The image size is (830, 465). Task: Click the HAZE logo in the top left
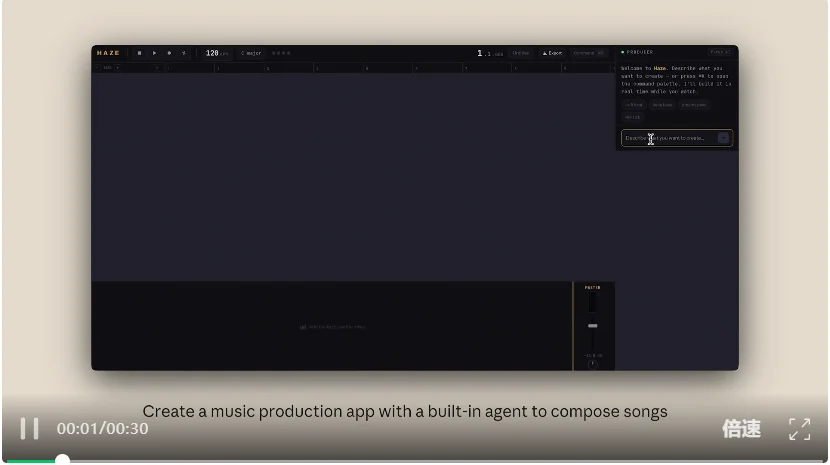[x=108, y=53]
